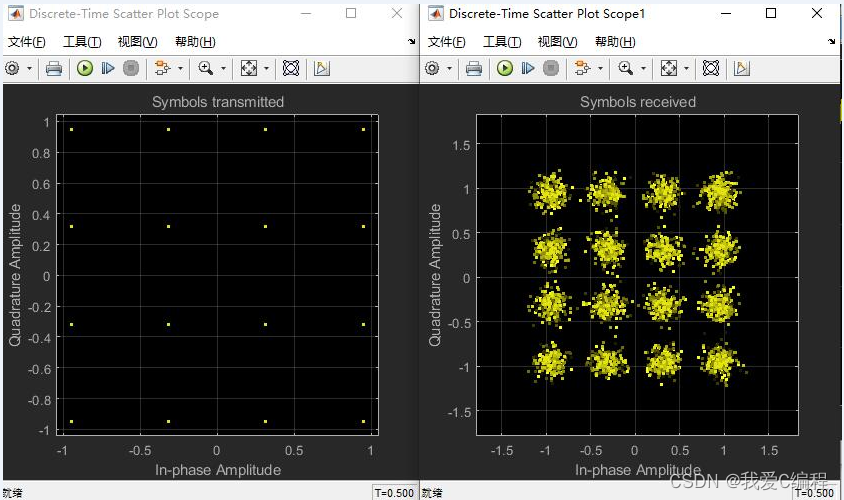Toggle reference constellation in Scatter Plot Scope window
This screenshot has width=844, height=500.
(x=291, y=68)
